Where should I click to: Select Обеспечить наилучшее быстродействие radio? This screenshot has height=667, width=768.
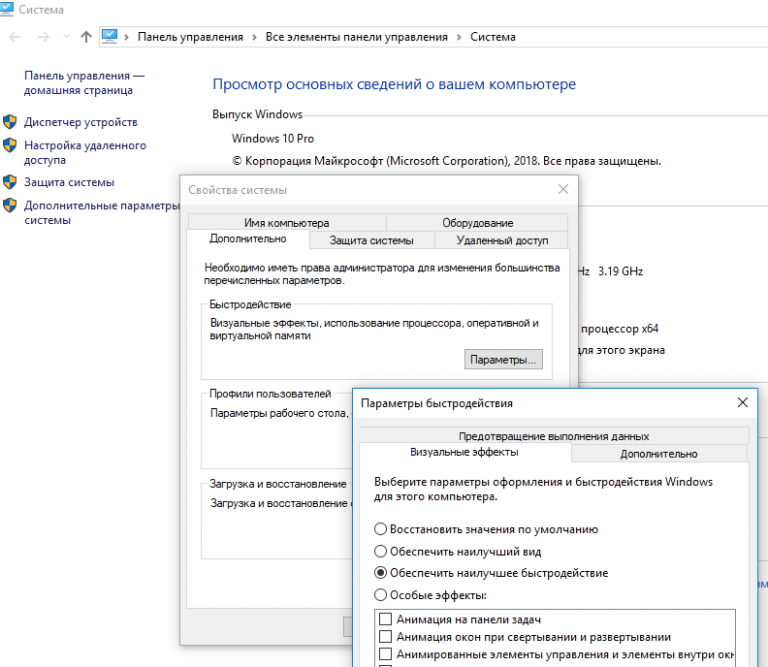tap(491, 573)
